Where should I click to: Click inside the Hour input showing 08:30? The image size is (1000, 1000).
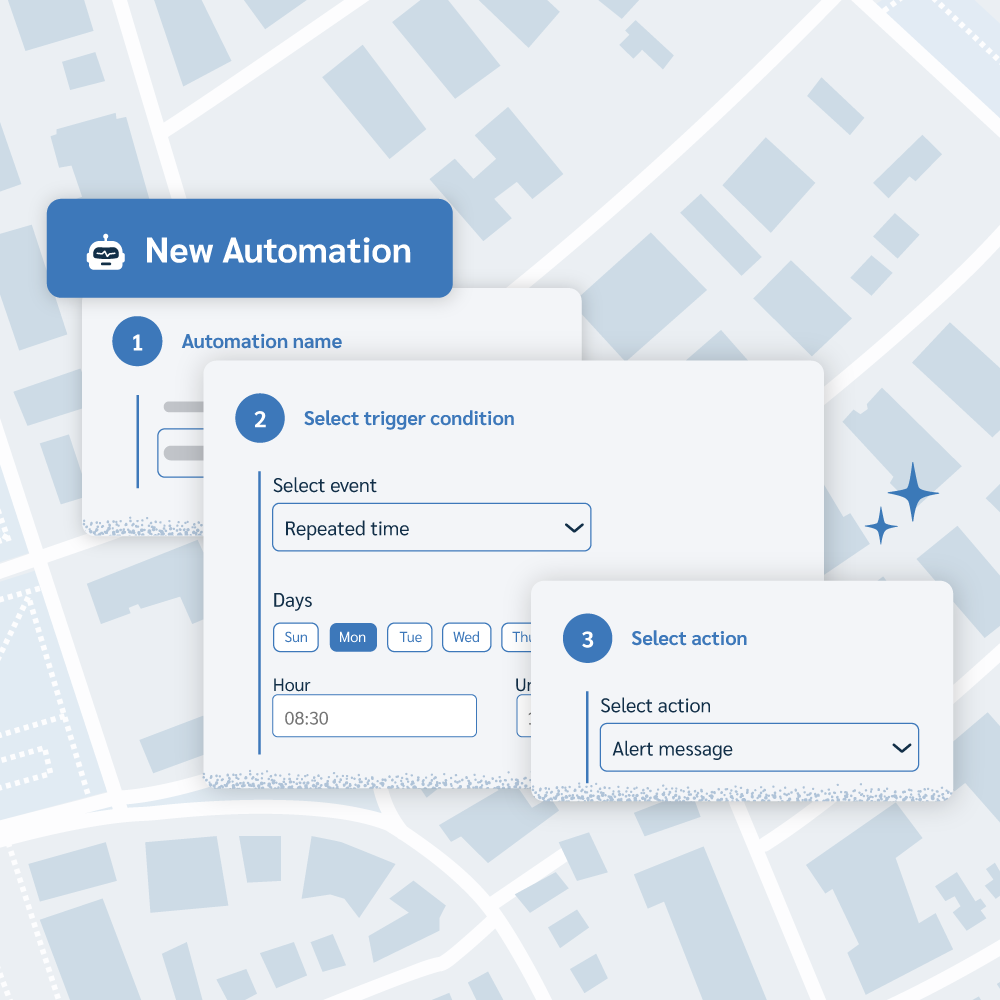[374, 715]
